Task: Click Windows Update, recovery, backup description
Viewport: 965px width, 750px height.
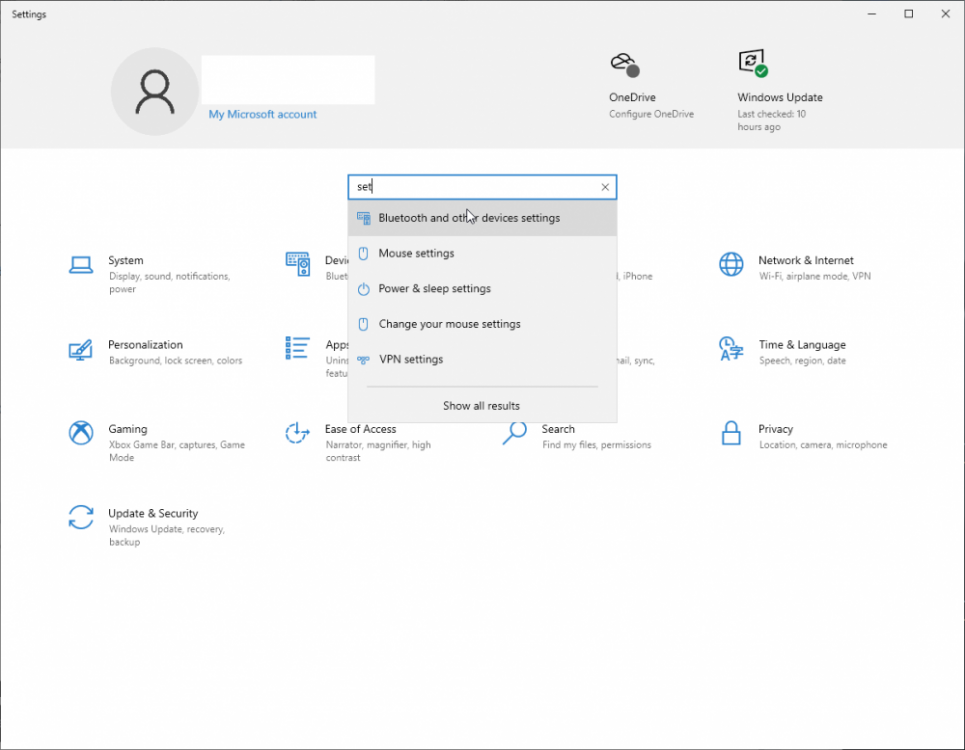Action: pyautogui.click(x=167, y=535)
